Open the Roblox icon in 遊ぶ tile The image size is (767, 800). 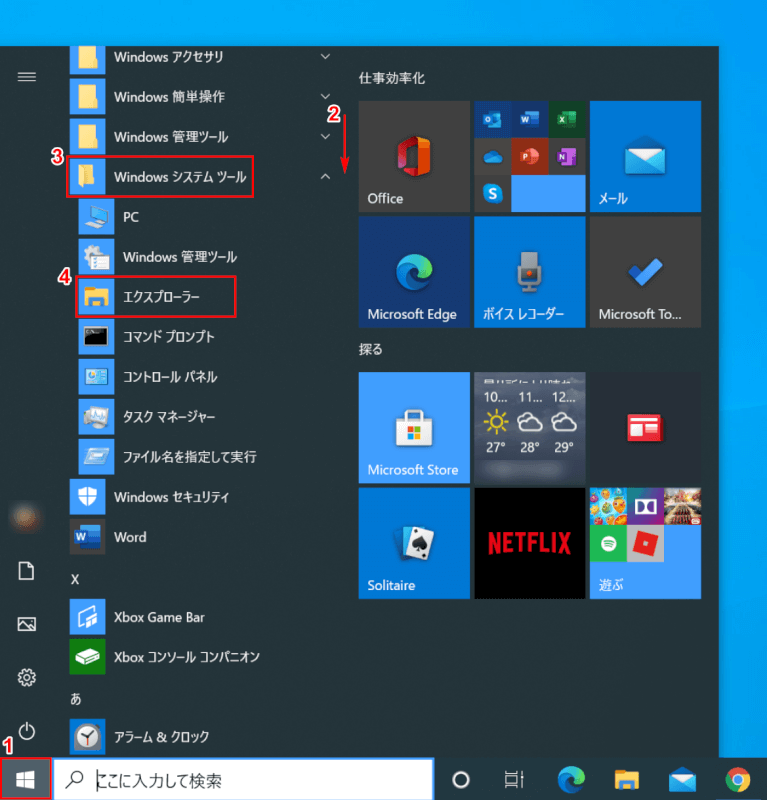[646, 544]
